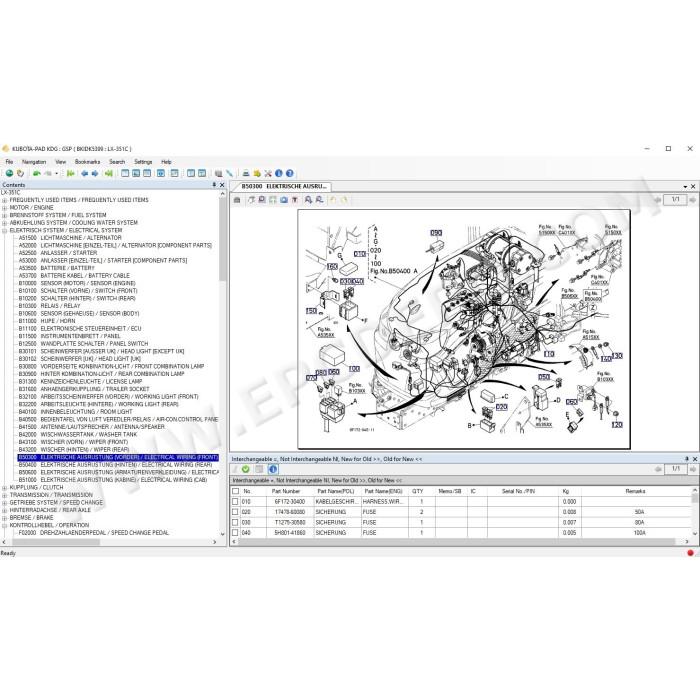Viewport: 700px width, 700px height.
Task: Click the green arrow icon left of dropdown
Action: [x=37, y=173]
